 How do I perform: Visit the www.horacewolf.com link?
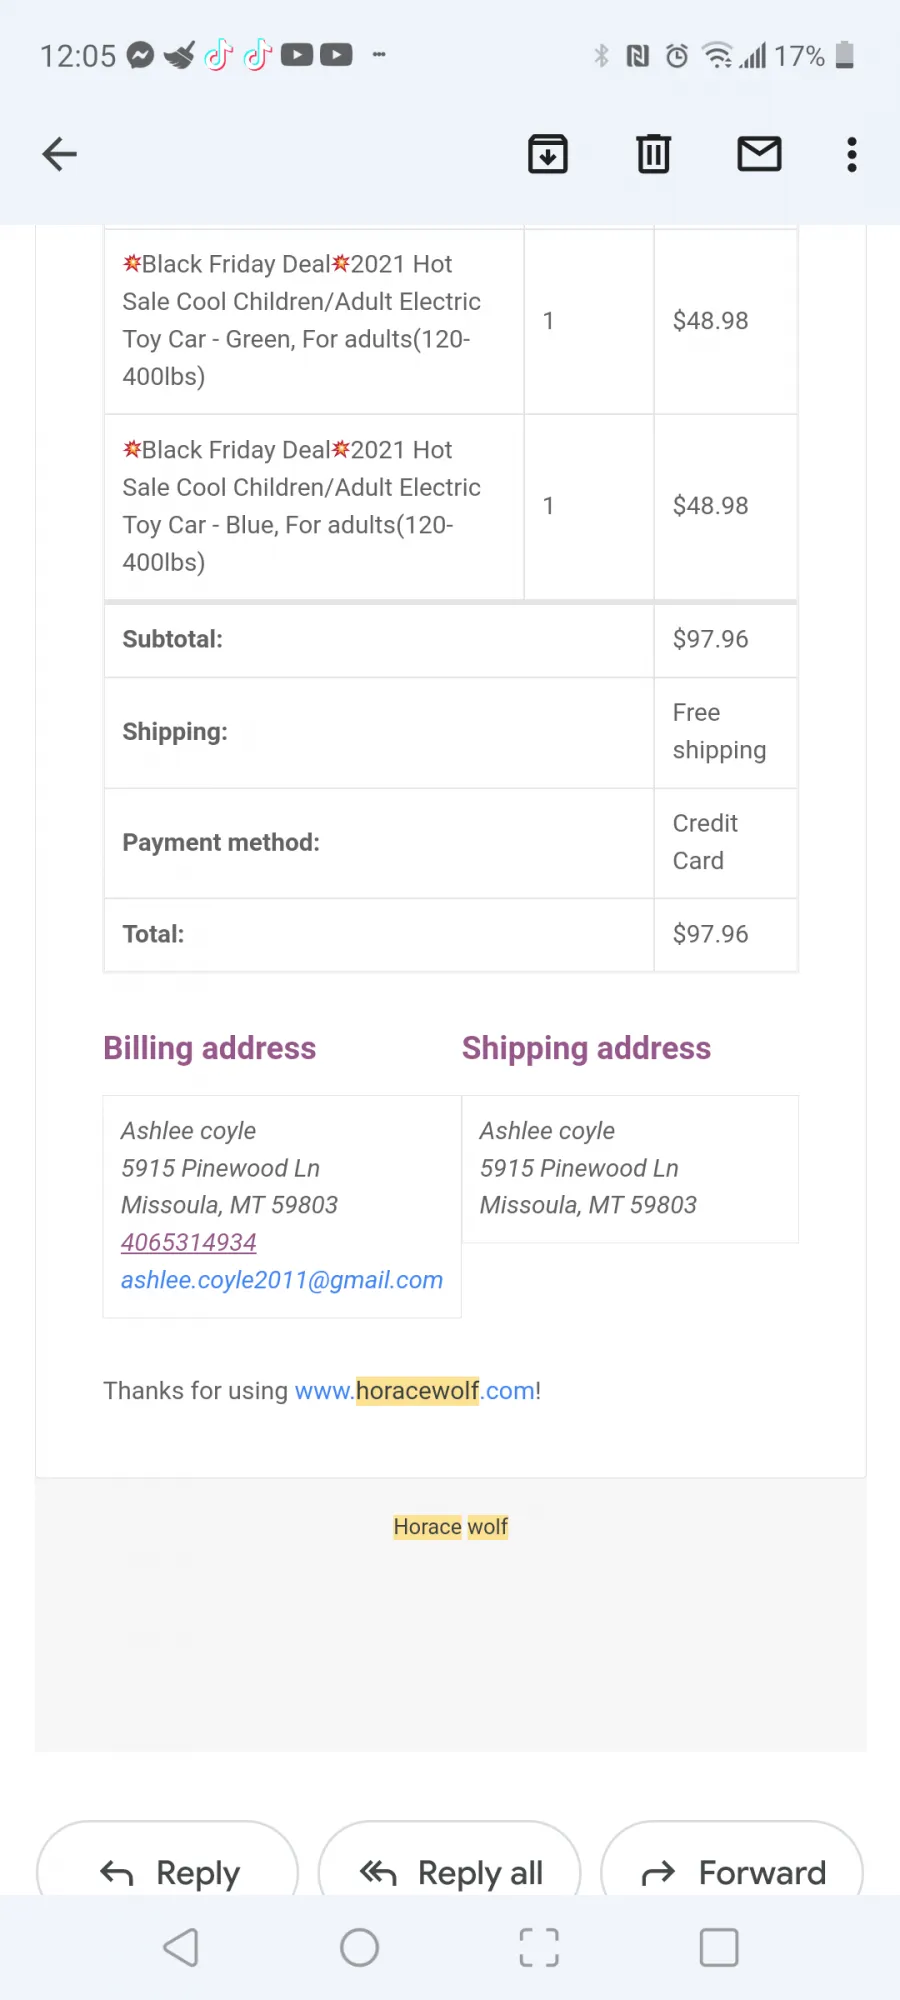[415, 1391]
